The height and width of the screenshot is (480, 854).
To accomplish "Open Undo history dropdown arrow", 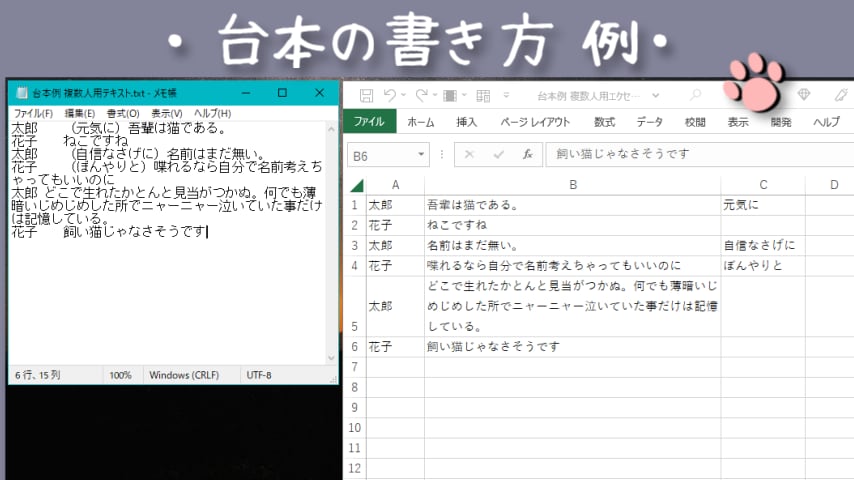I will tap(403, 95).
